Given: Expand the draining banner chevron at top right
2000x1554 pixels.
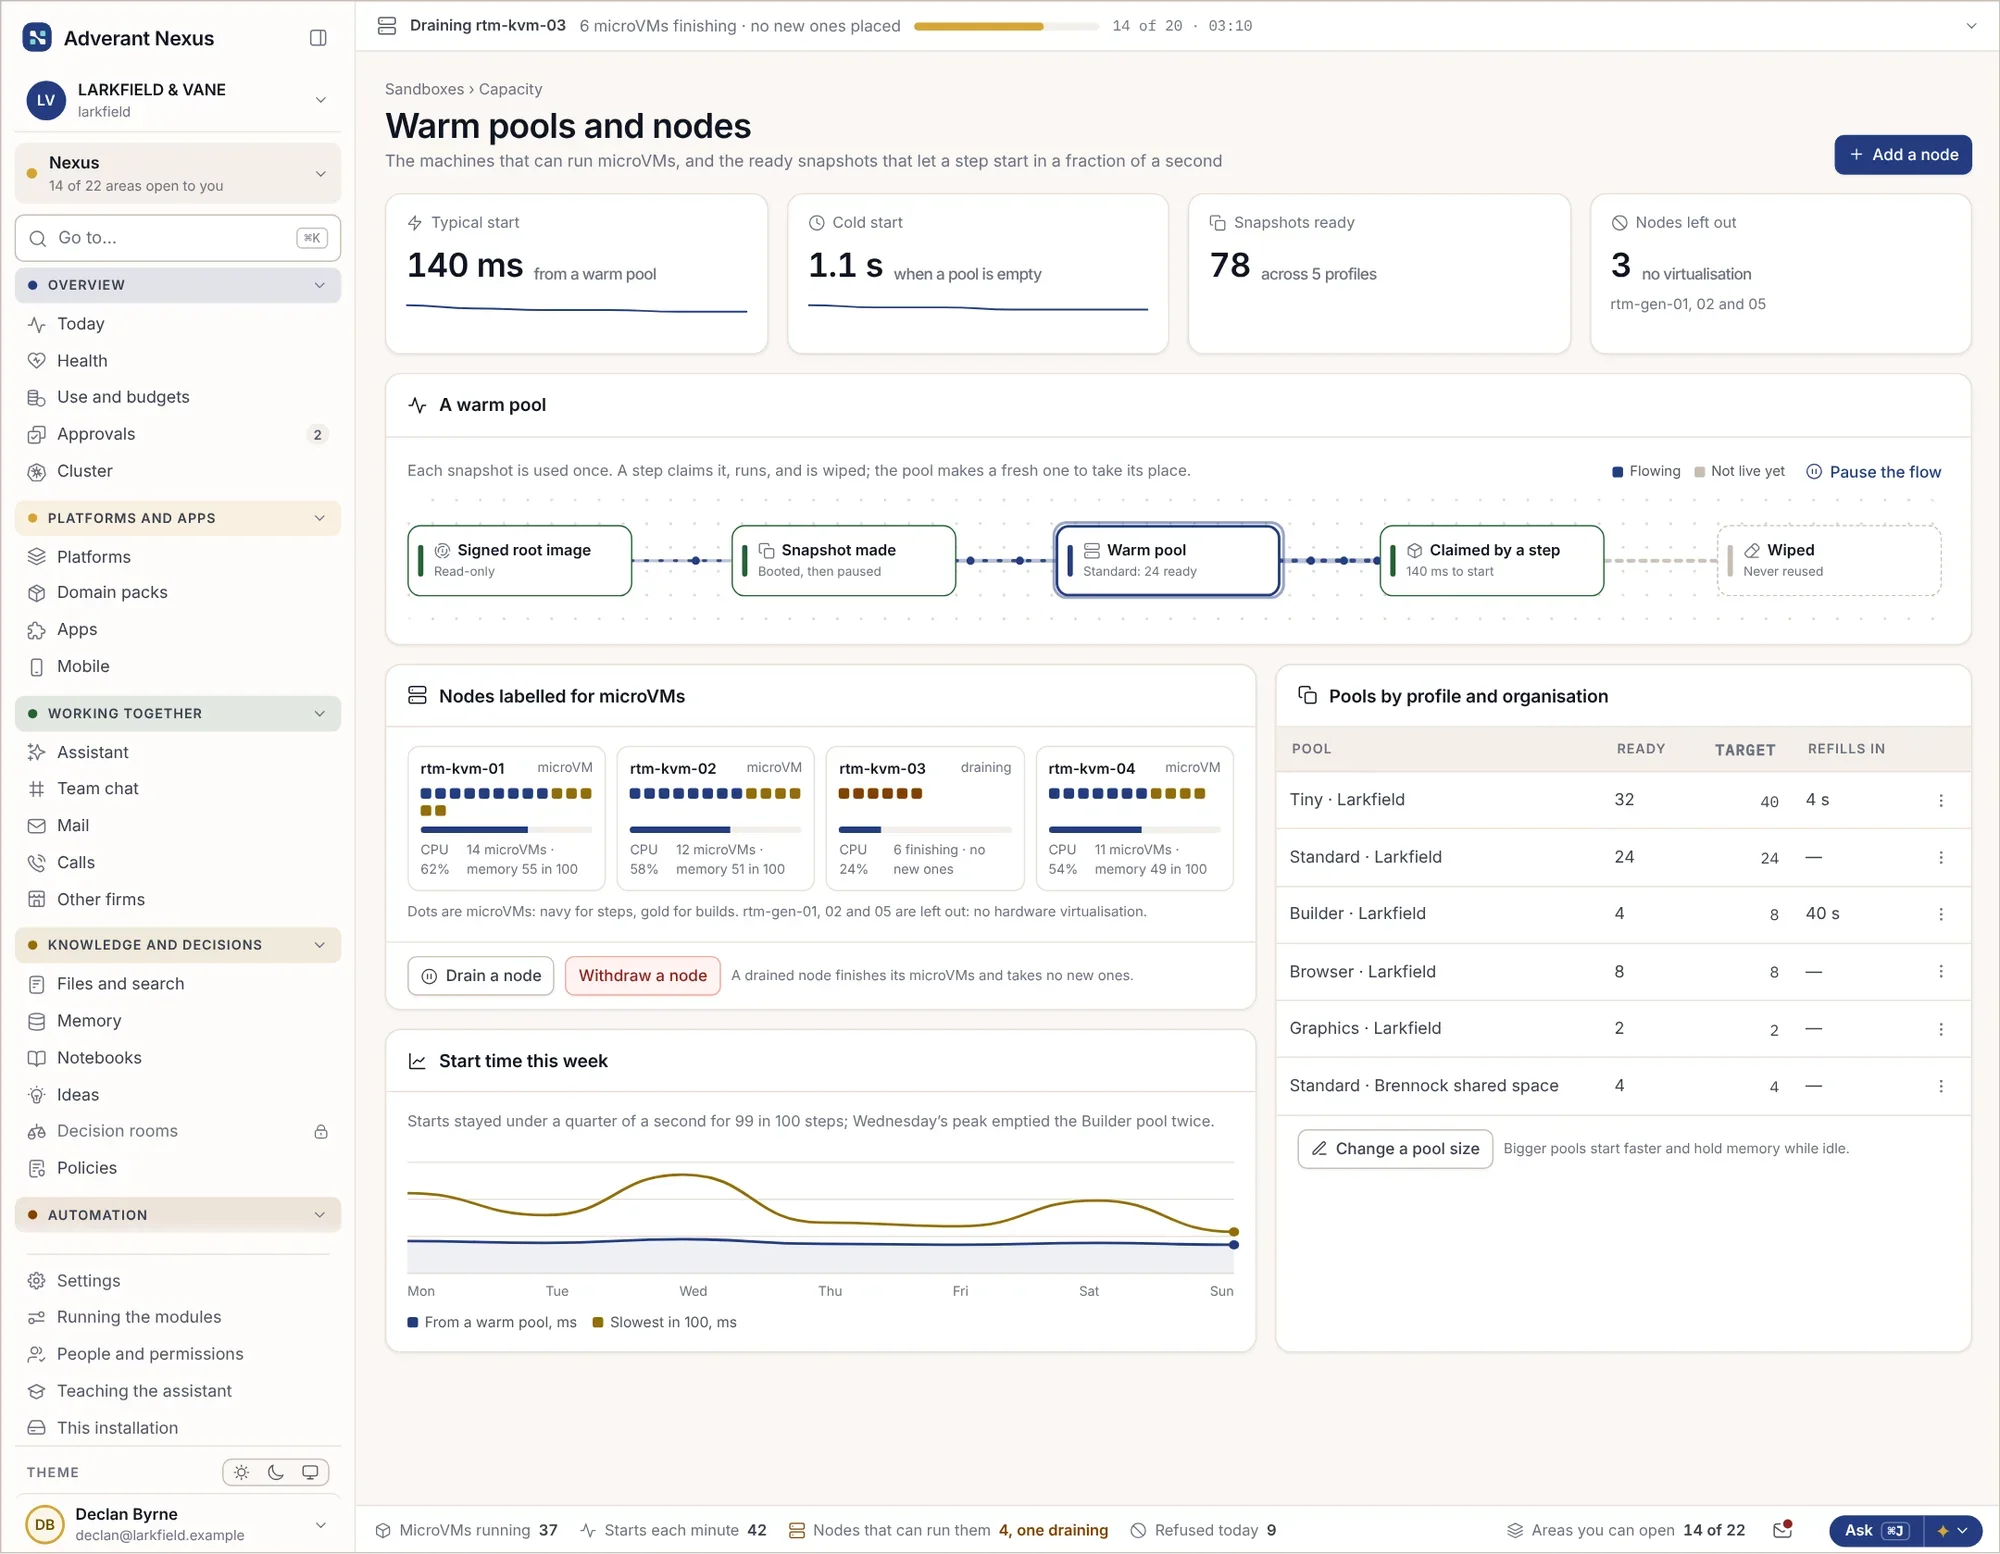Looking at the screenshot, I should (x=1971, y=26).
